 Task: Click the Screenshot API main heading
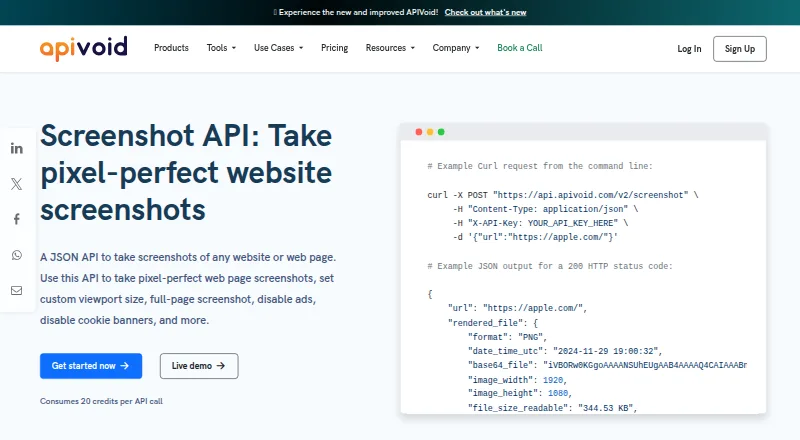tap(186, 173)
